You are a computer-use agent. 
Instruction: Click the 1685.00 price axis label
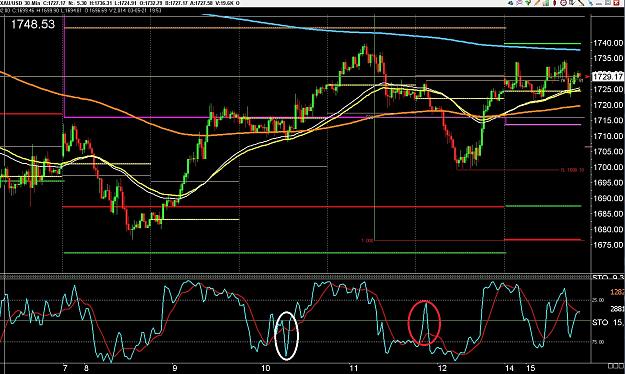[x=608, y=214]
